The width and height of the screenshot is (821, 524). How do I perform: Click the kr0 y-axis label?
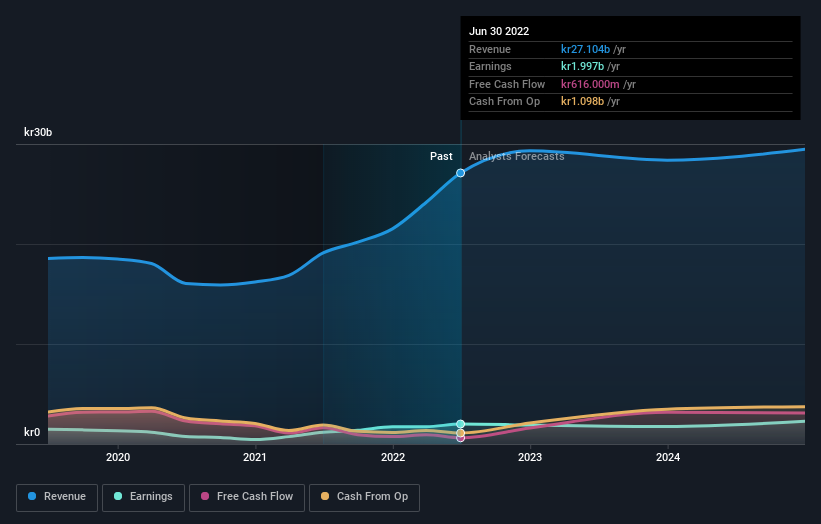32,432
